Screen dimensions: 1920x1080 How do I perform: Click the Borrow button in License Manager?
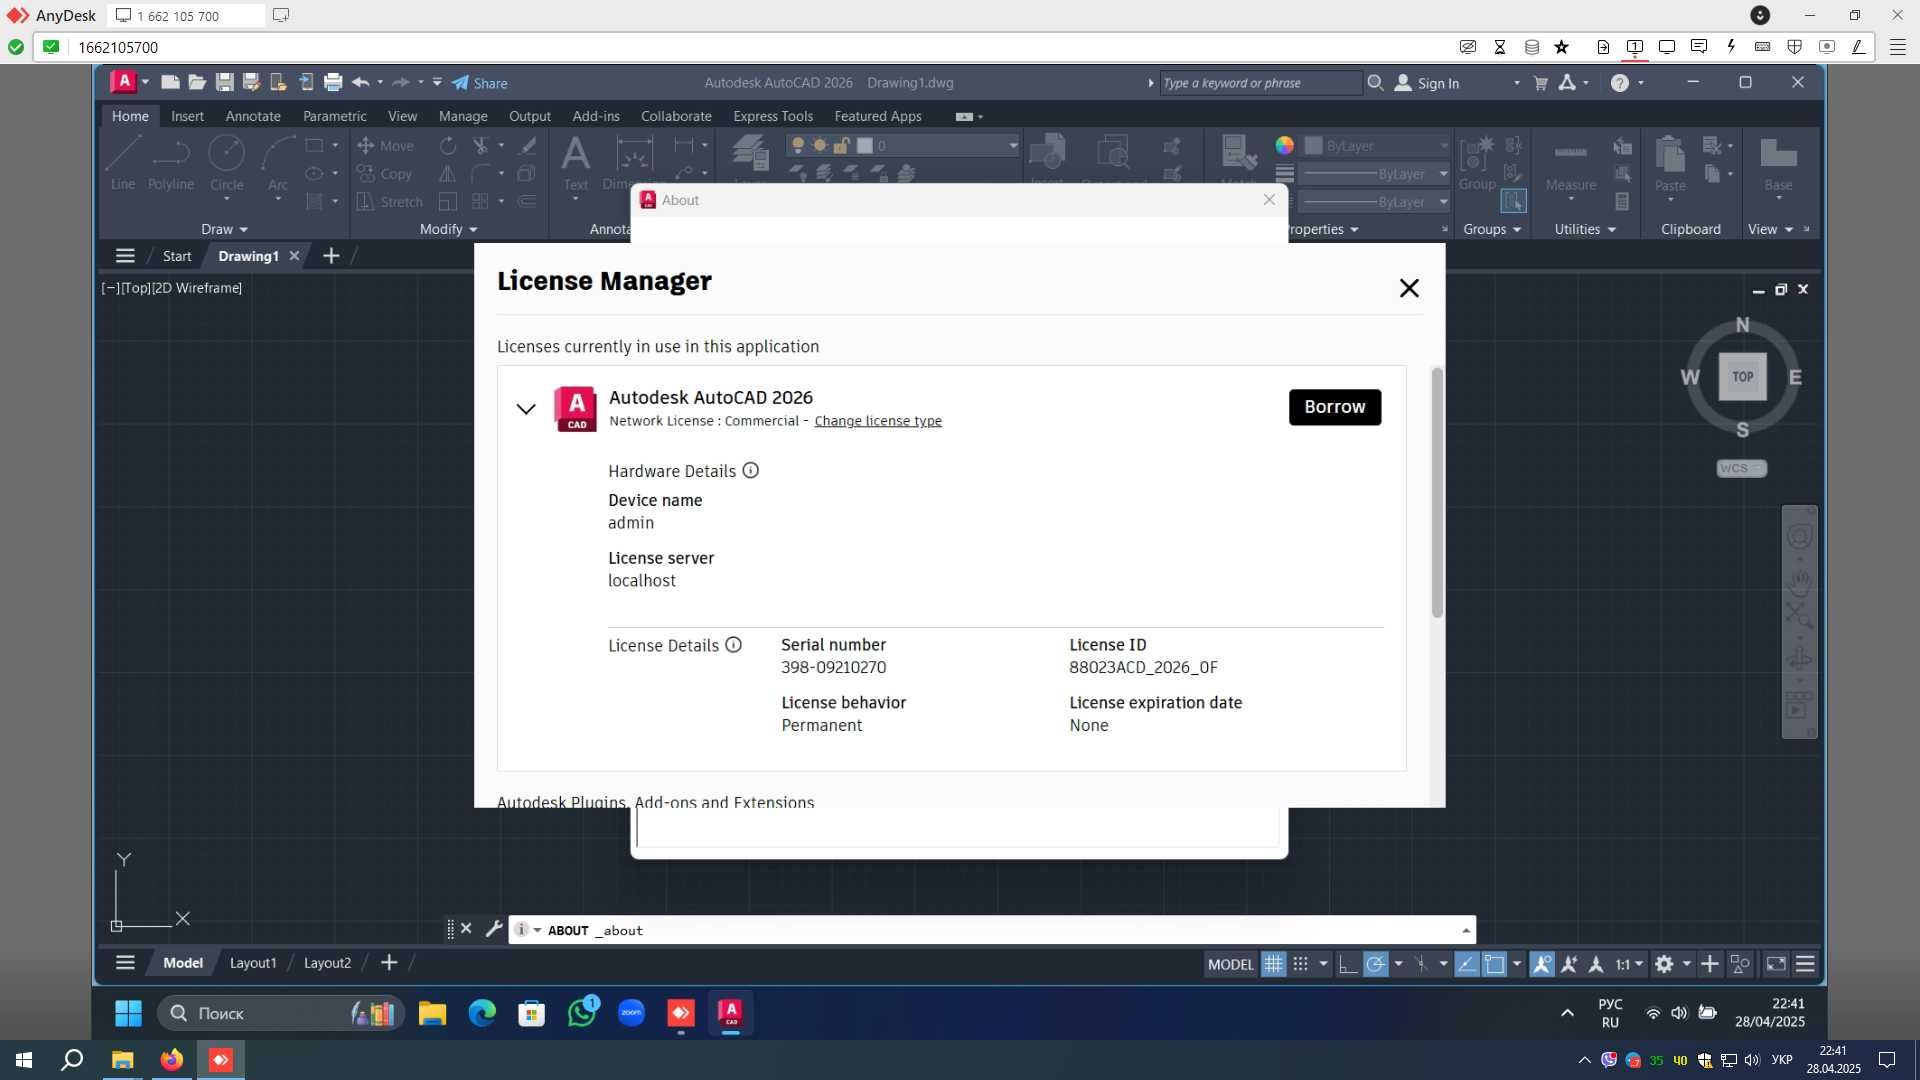[x=1334, y=407]
